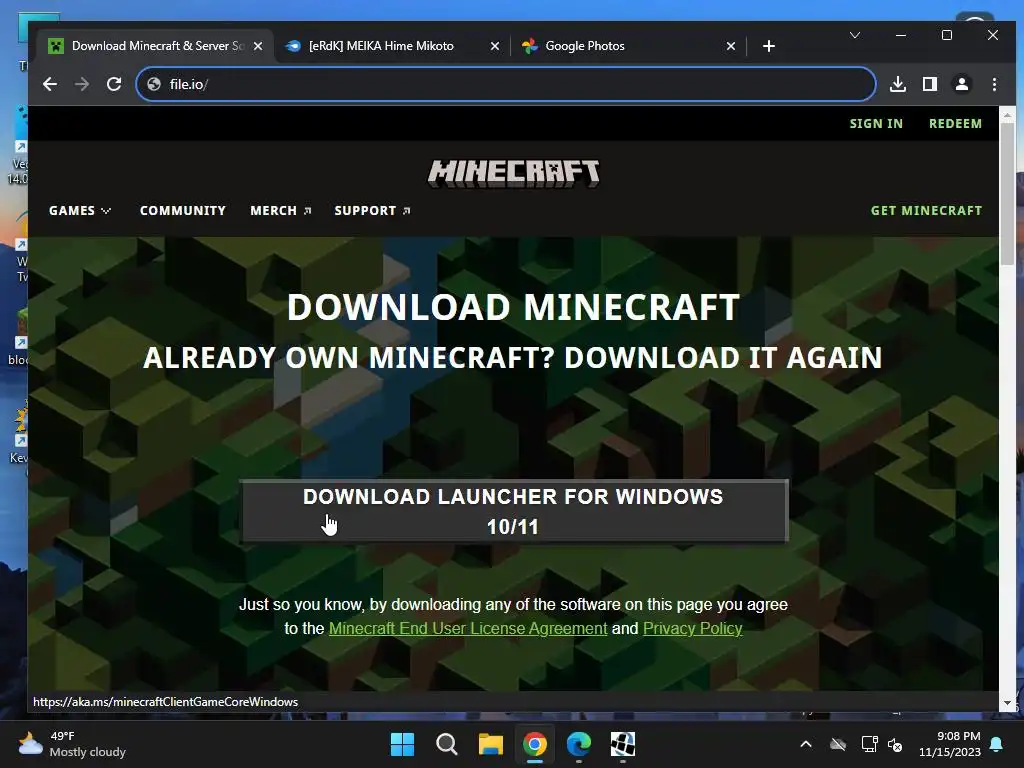
Task: Click the OneDrive cloud tray icon
Action: pyautogui.click(x=838, y=744)
